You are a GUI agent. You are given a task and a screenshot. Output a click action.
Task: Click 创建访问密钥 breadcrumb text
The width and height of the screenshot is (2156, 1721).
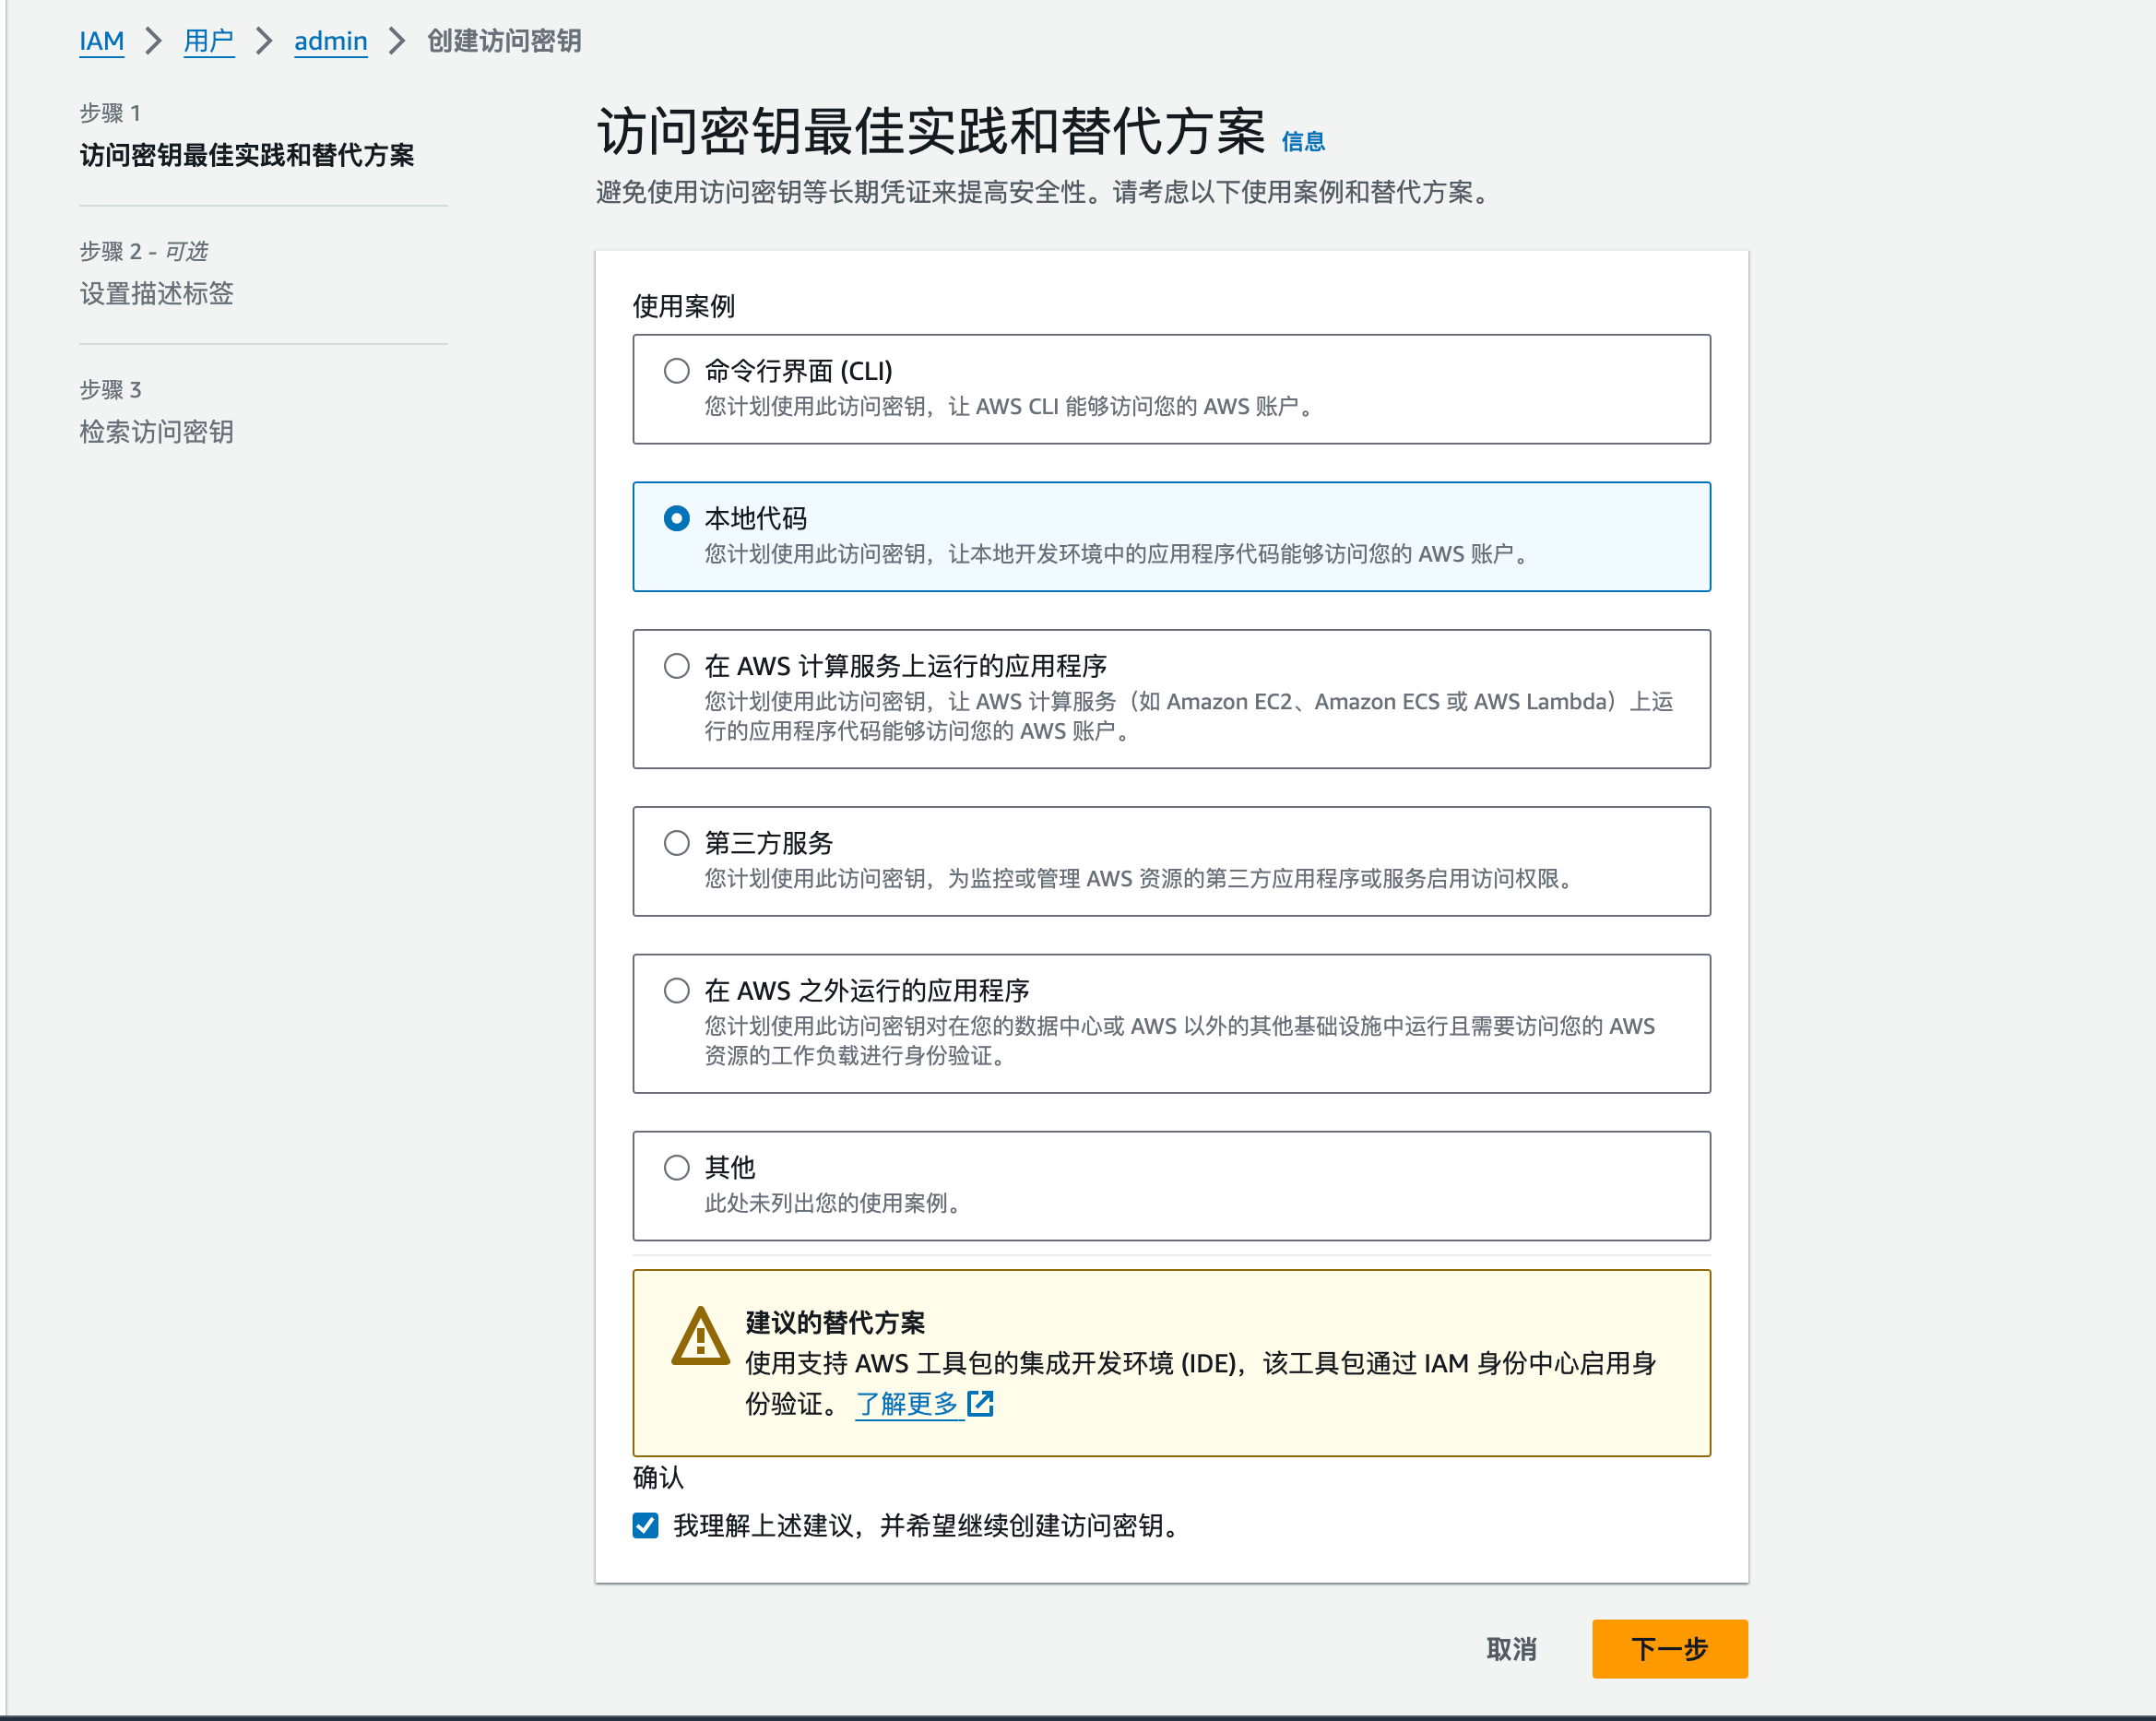pos(504,41)
